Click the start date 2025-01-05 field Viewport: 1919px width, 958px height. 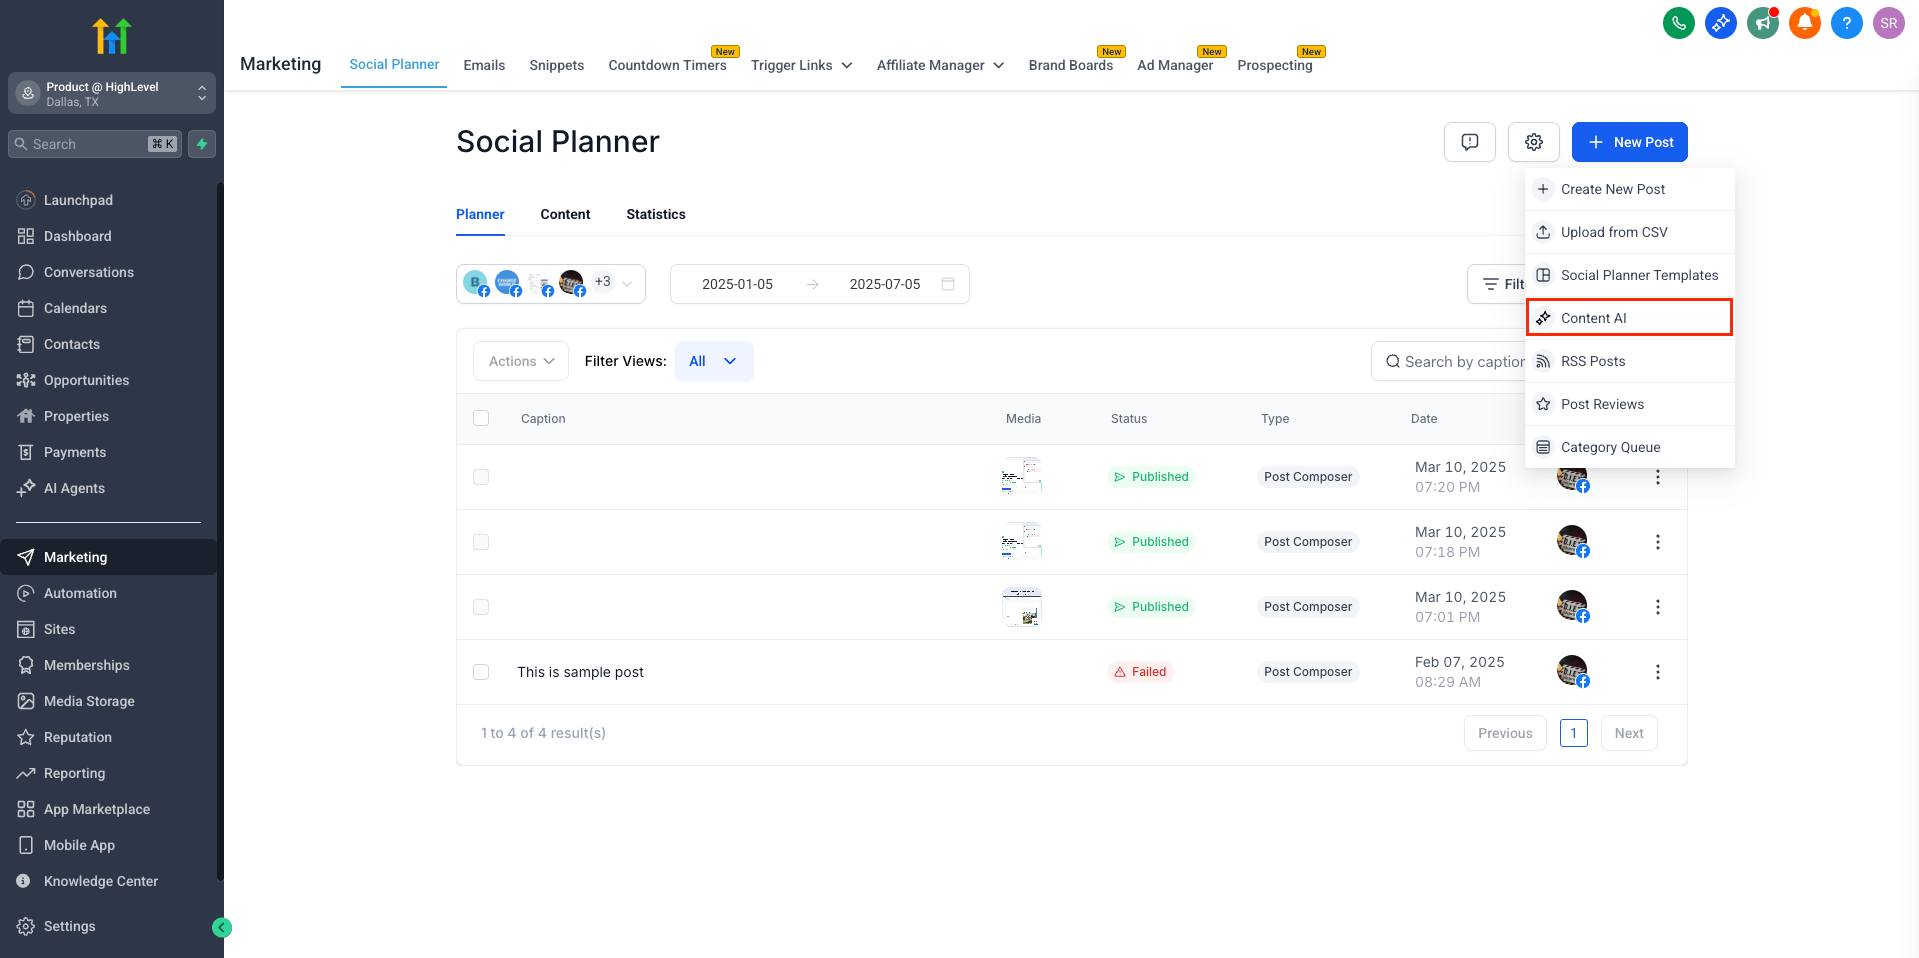(737, 284)
